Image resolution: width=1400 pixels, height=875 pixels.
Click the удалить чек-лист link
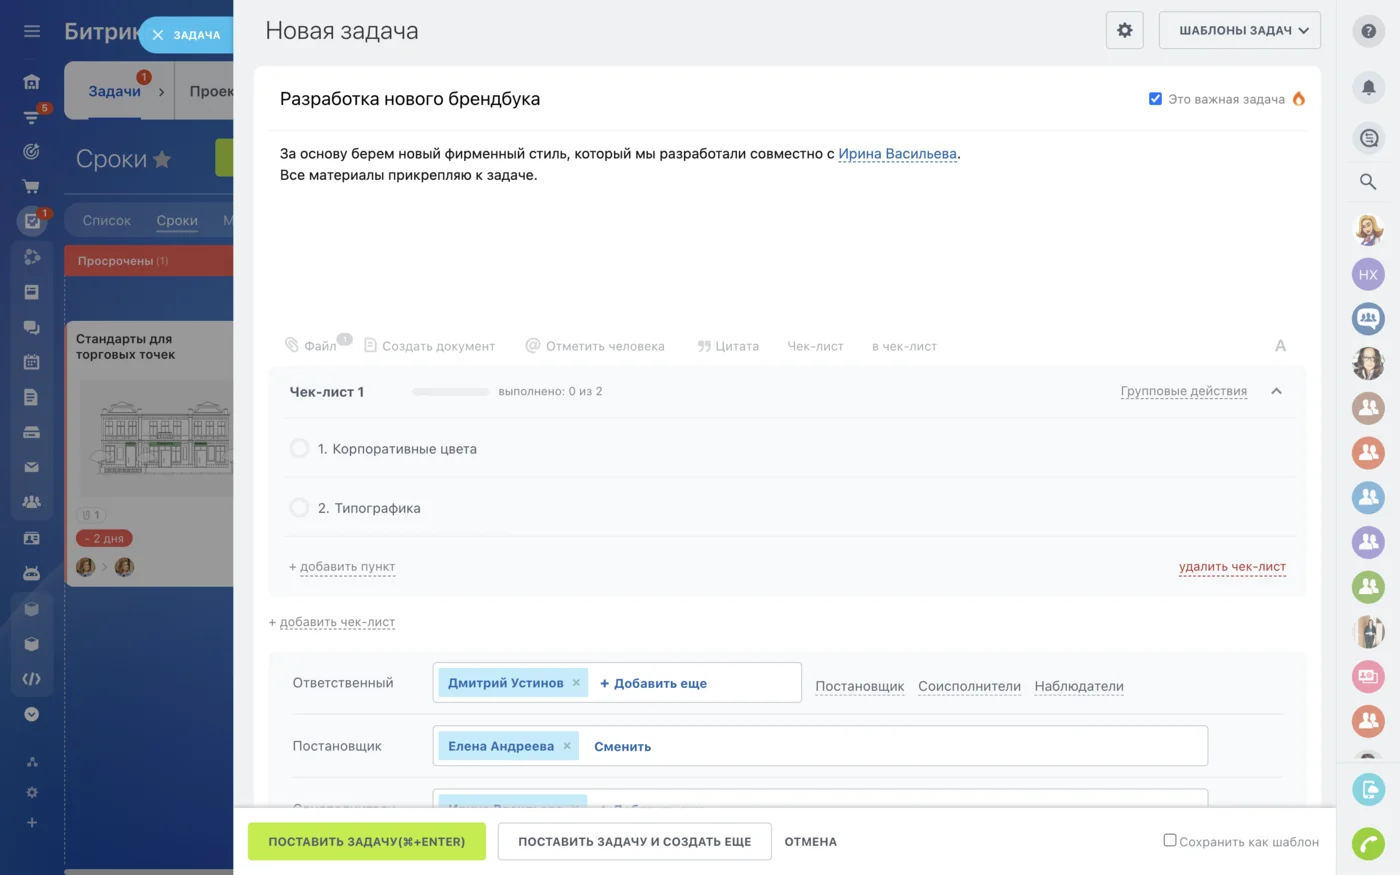point(1232,567)
